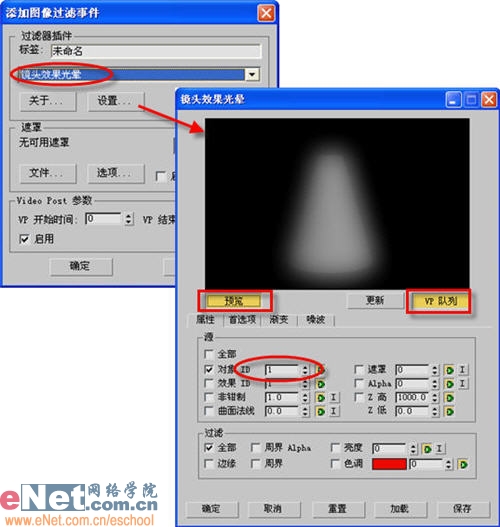Click 设置... in the filter event dialog

click(116, 101)
